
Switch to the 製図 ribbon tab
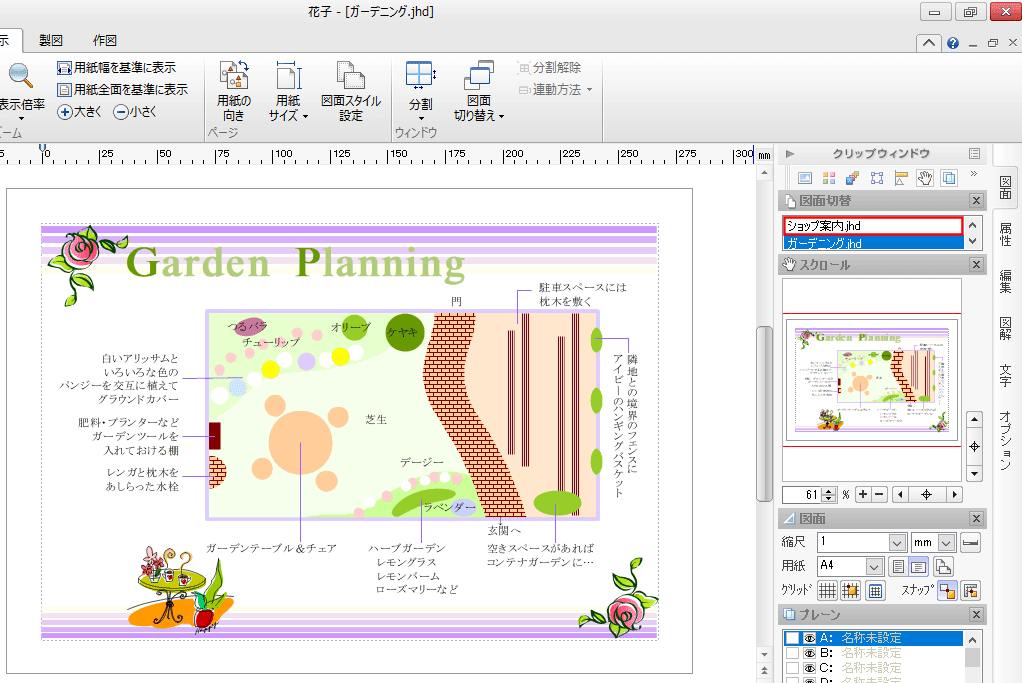click(x=51, y=40)
